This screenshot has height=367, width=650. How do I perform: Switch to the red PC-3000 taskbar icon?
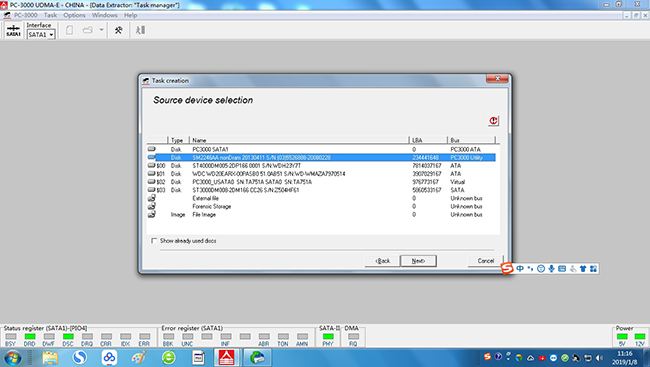pyautogui.click(x=226, y=357)
